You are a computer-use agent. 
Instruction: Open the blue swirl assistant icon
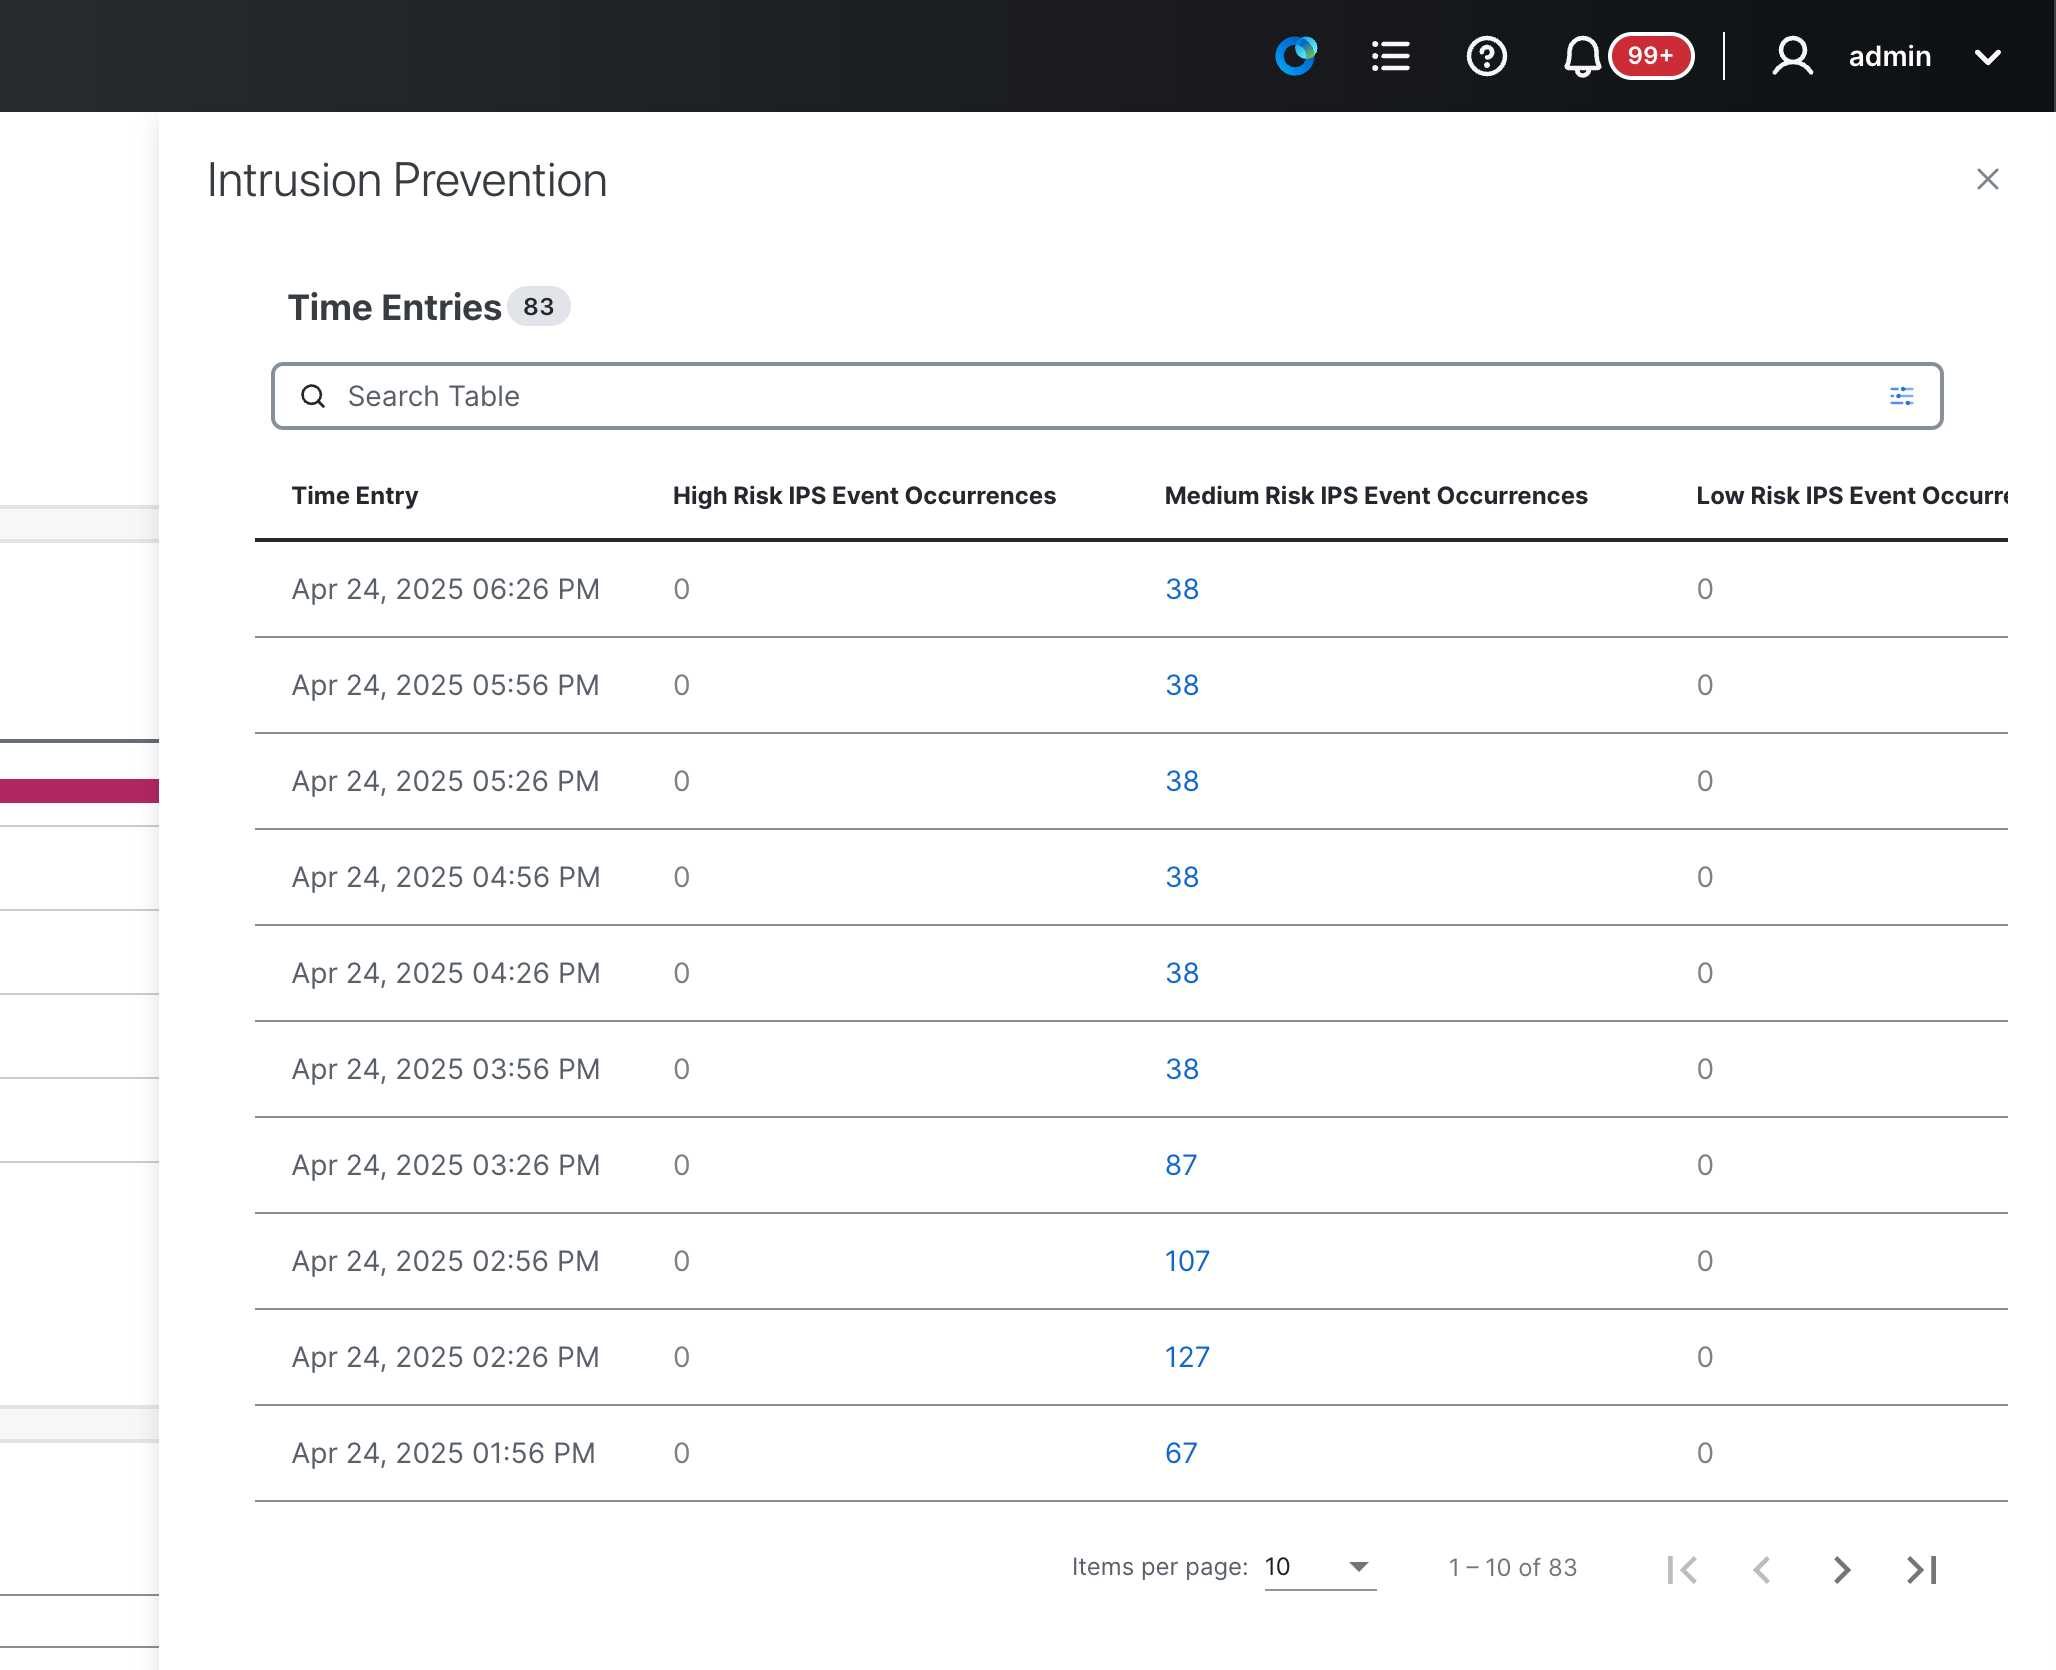1295,56
